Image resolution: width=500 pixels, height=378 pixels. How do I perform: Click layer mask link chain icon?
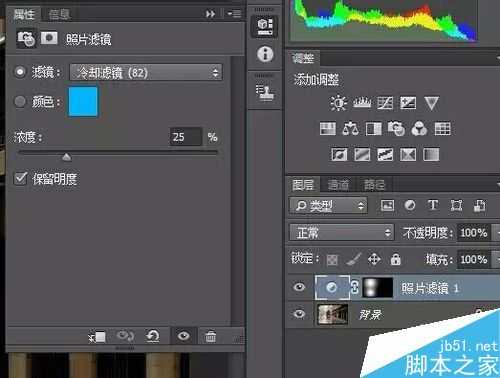pyautogui.click(x=355, y=287)
